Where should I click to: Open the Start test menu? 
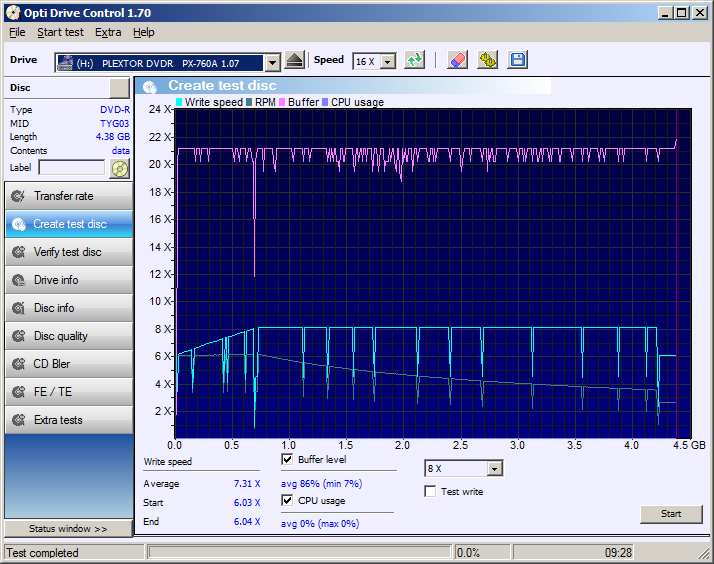tap(61, 32)
